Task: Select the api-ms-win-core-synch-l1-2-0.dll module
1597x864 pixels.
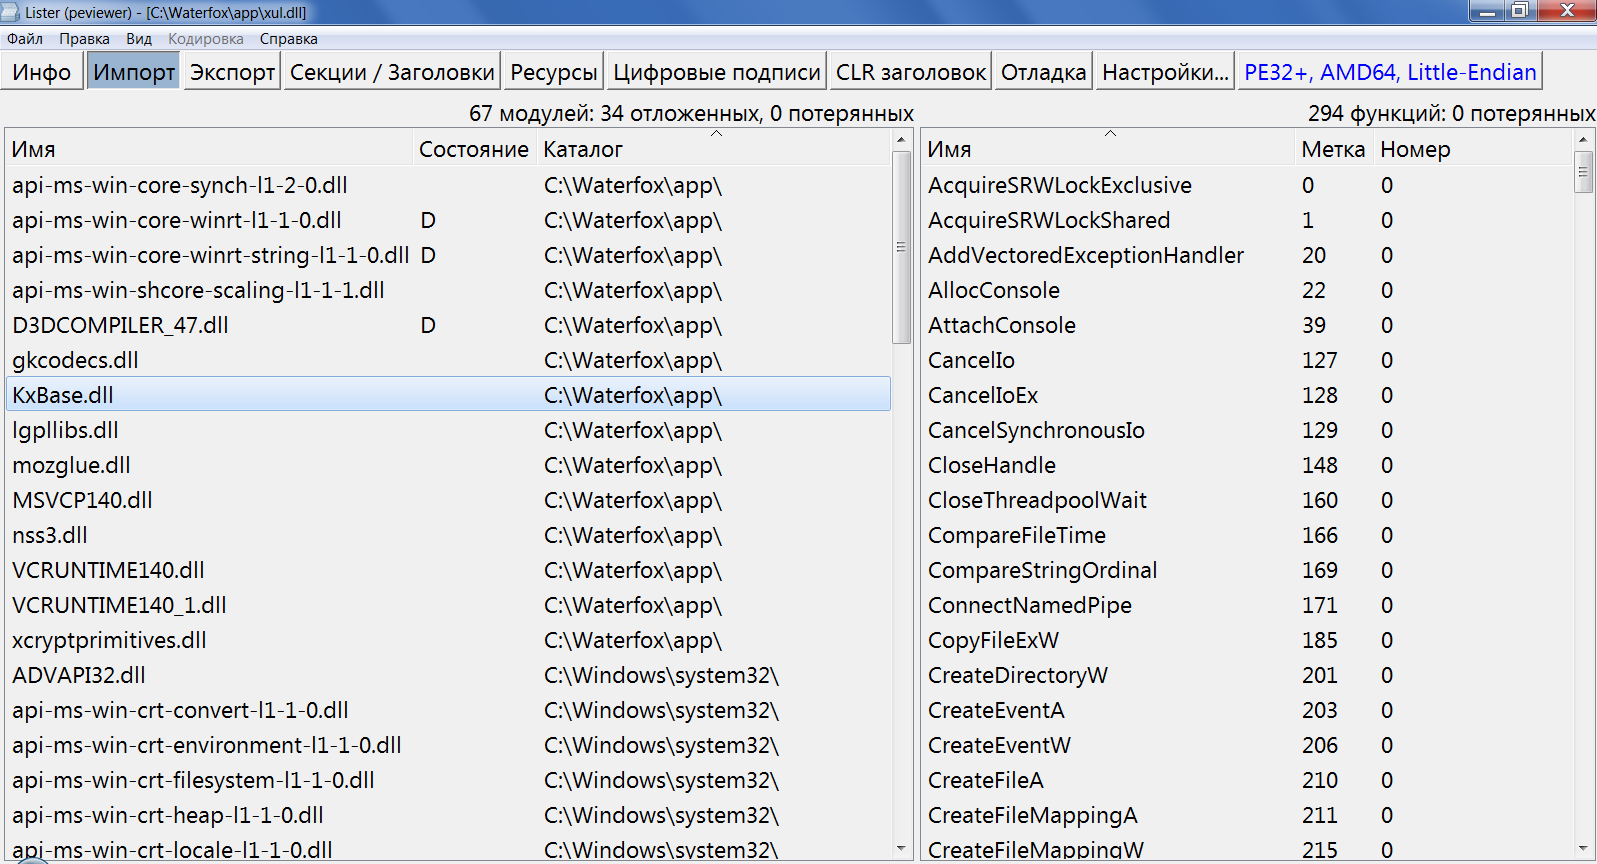Action: [448, 185]
